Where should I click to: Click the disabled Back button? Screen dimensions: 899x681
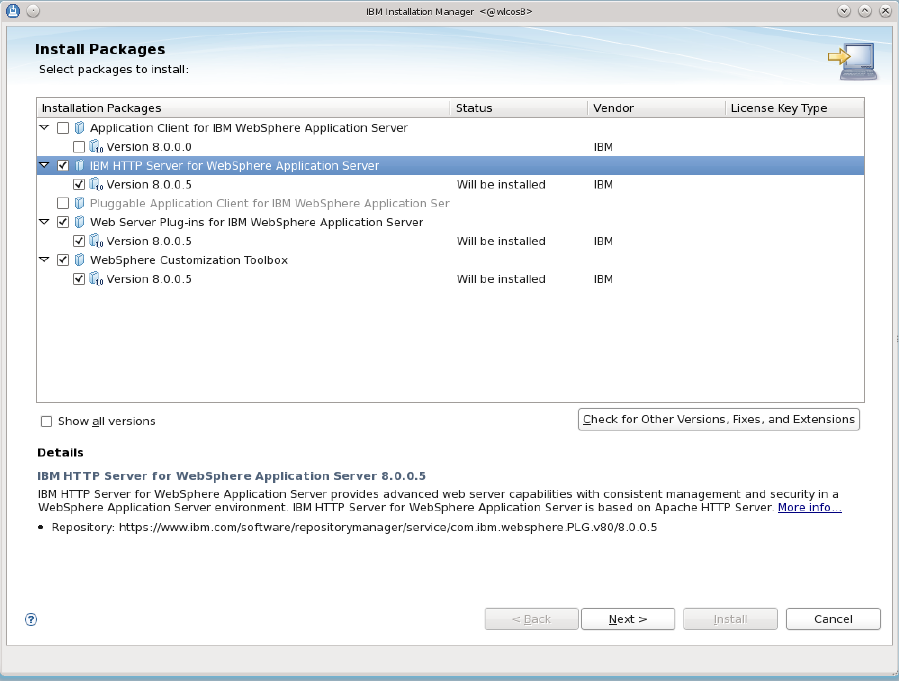531,619
